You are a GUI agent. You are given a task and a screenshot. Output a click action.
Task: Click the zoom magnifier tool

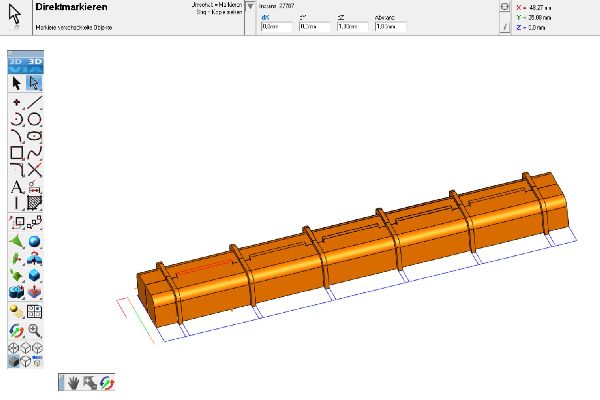[33, 330]
